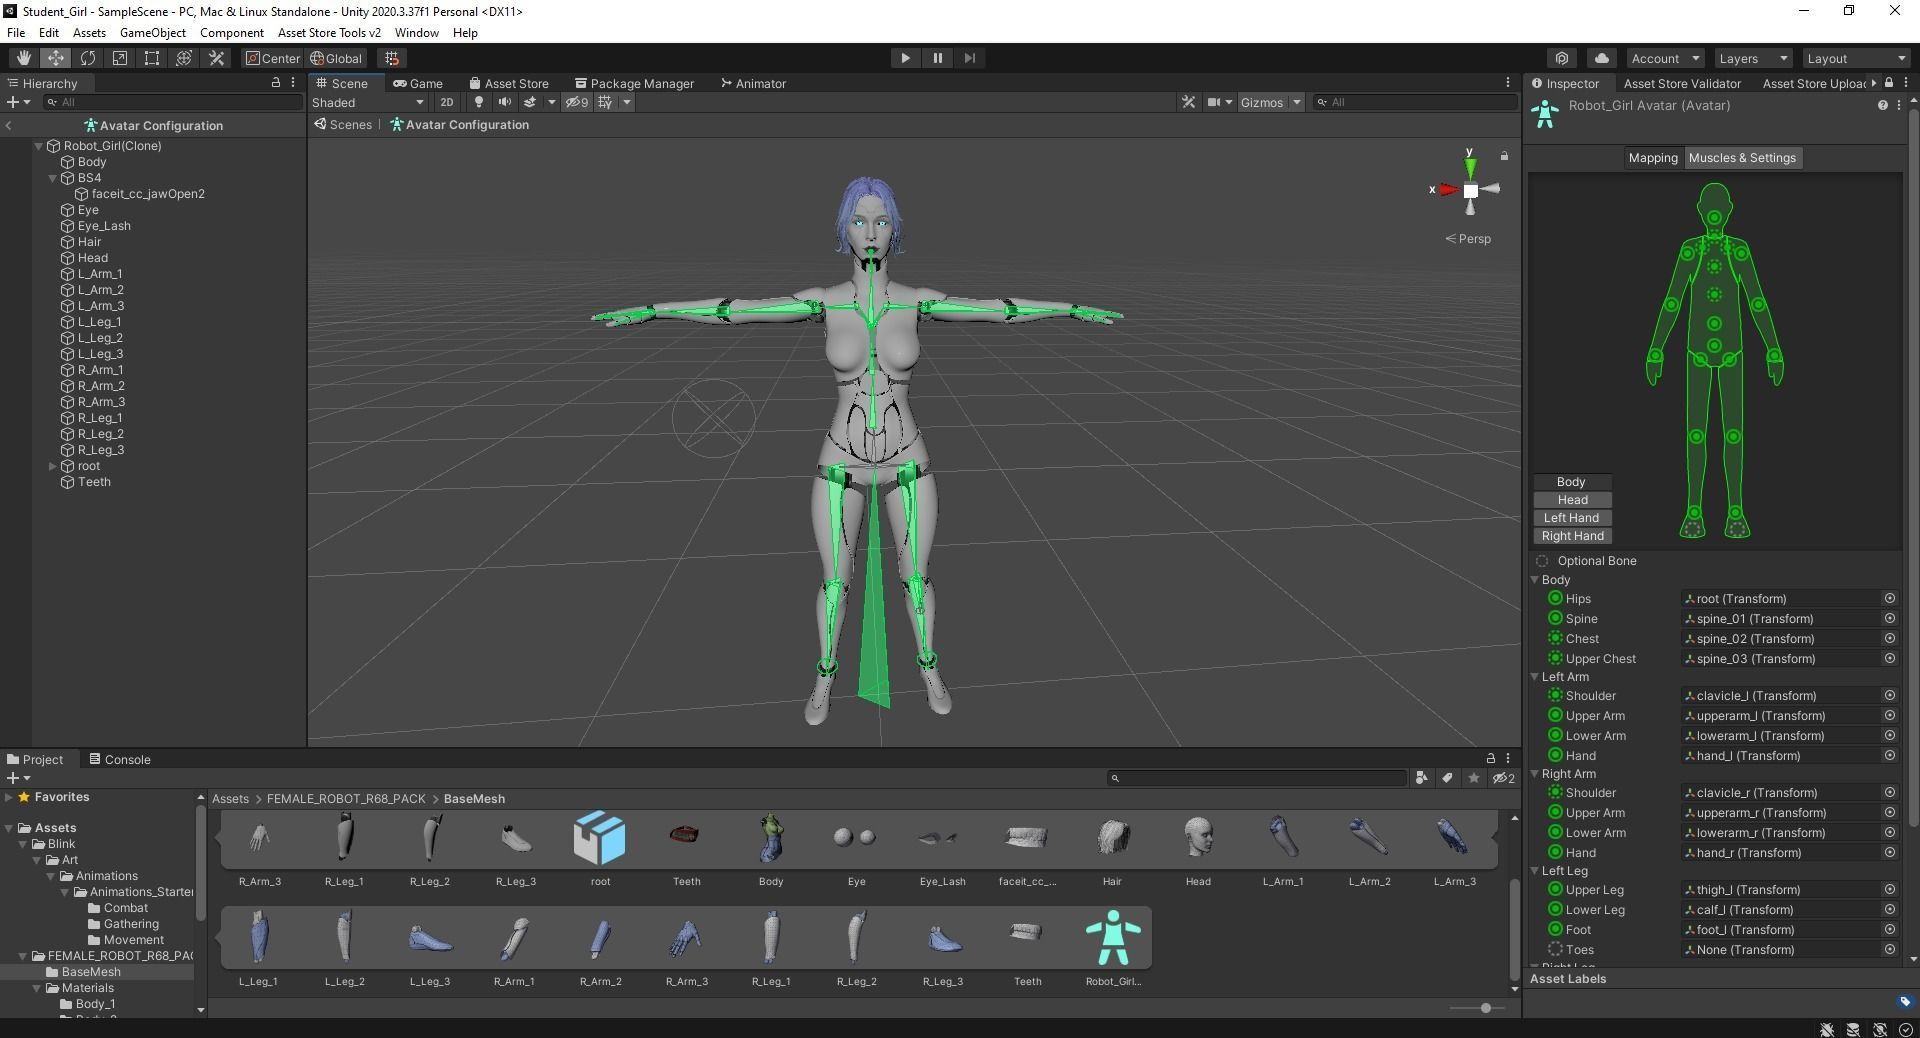Open scene component tools icon
This screenshot has width=1920, height=1038.
pos(1188,102)
